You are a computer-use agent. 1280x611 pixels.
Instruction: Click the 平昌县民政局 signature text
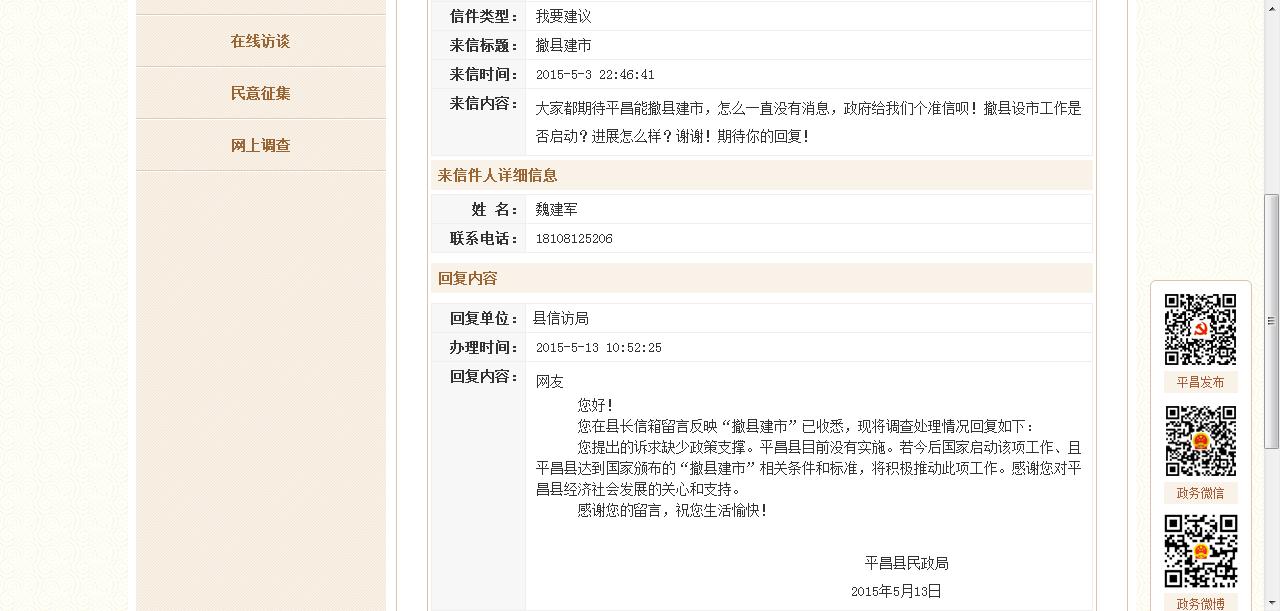[x=906, y=563]
